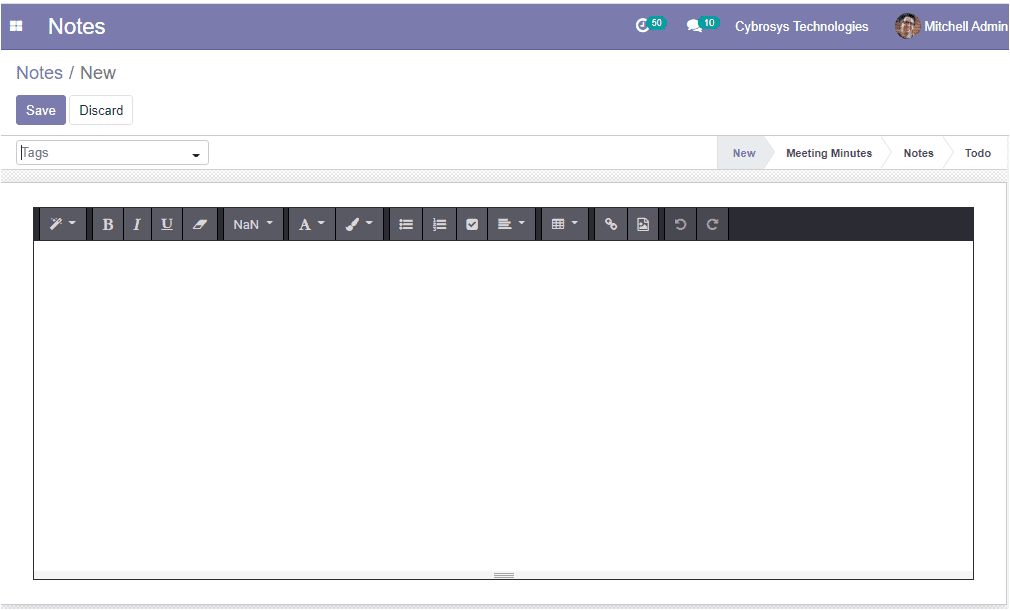This screenshot has width=1010, height=610.
Task: Undo the last edit
Action: pyautogui.click(x=680, y=224)
